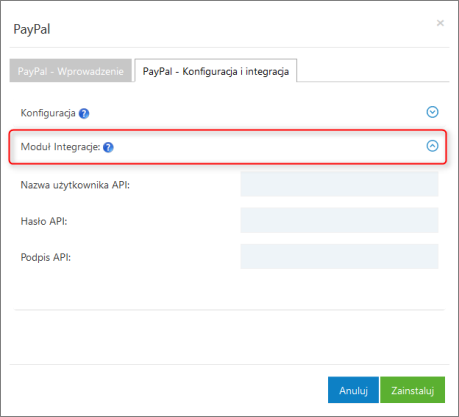
Task: Click the PayPal dialog title
Action: [x=32, y=29]
